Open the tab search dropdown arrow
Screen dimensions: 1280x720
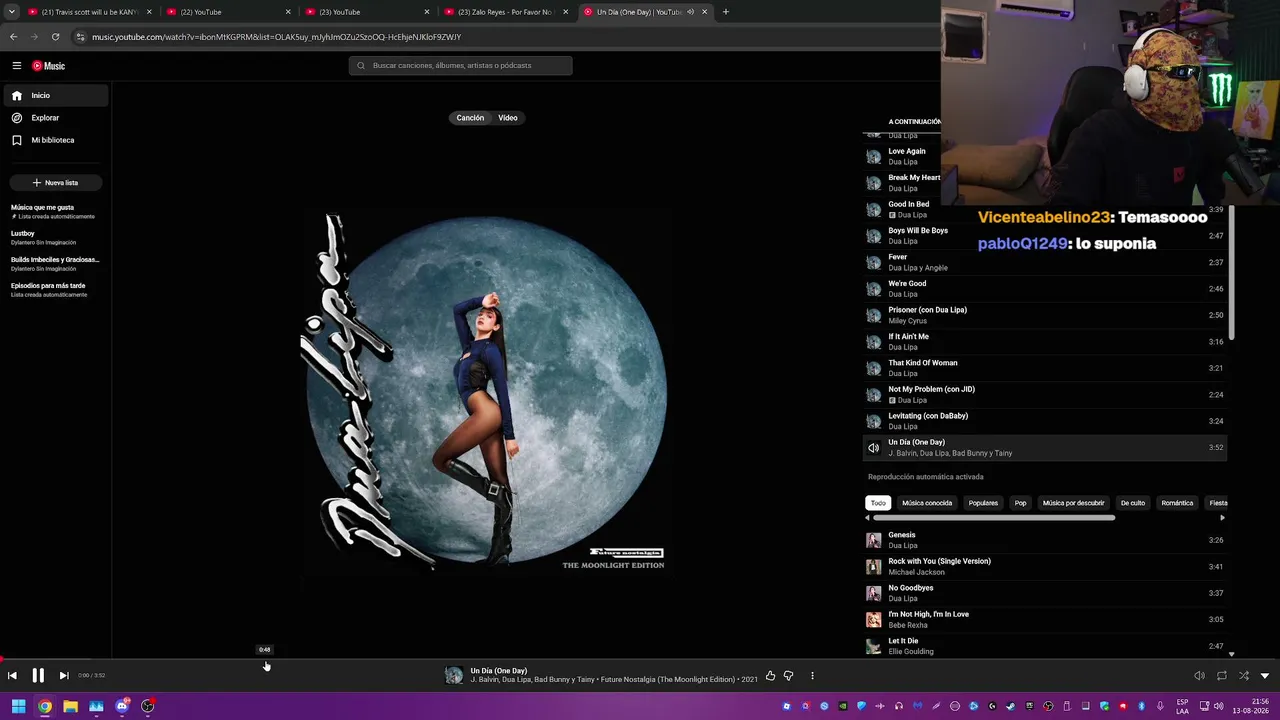[x=11, y=12]
